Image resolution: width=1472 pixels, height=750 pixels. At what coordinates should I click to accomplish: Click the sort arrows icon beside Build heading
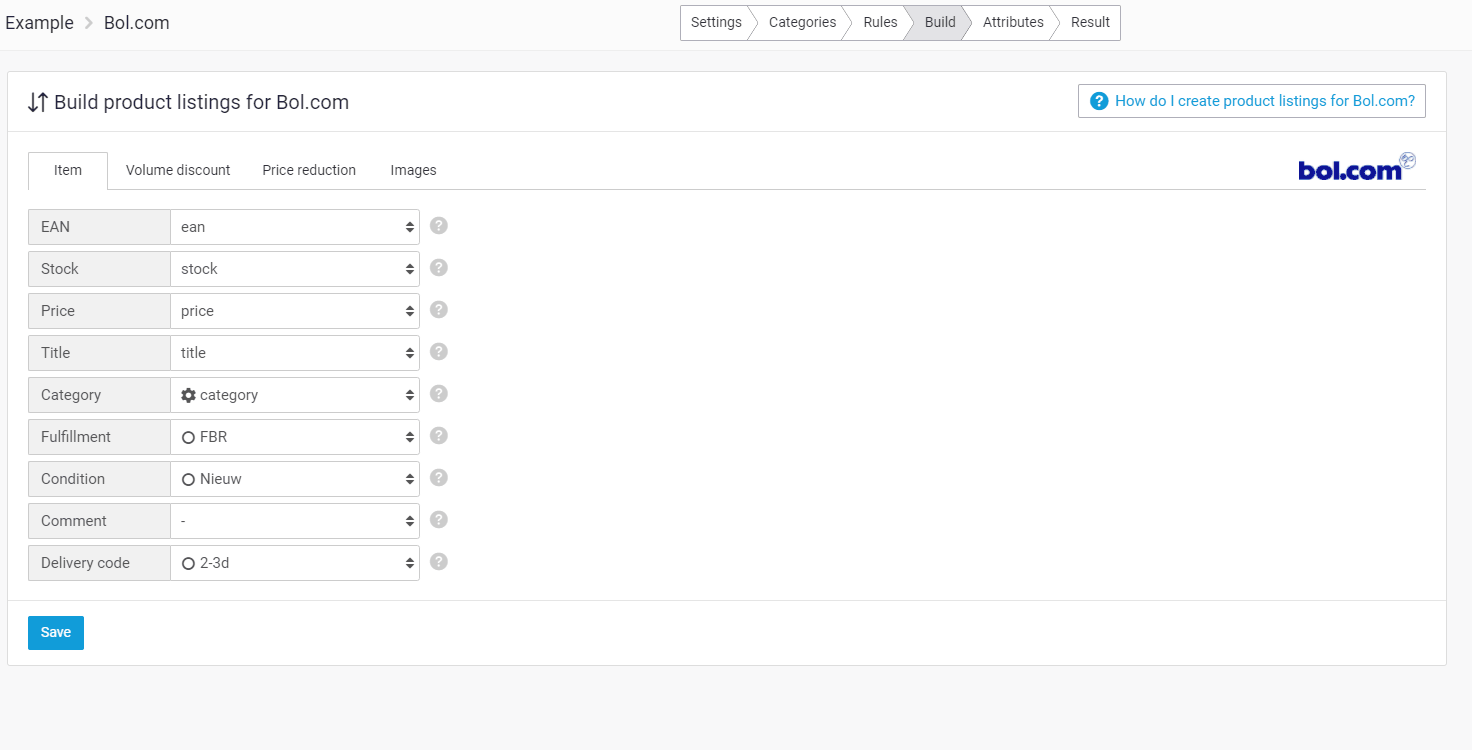pyautogui.click(x=38, y=102)
